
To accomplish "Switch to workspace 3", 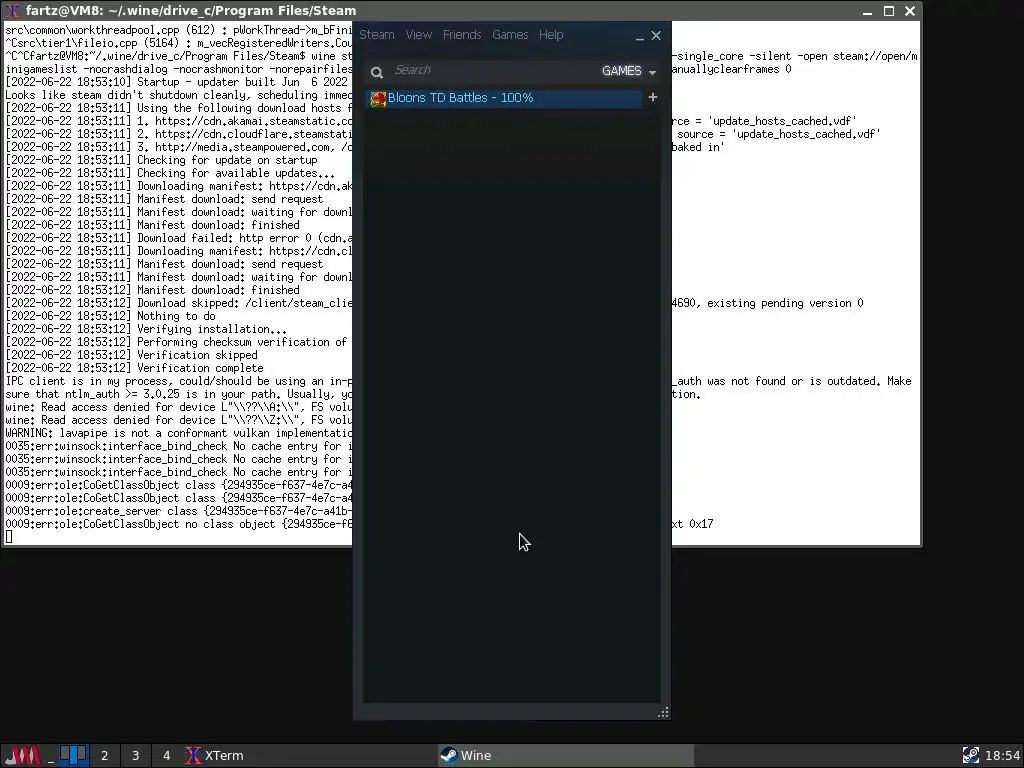I will pos(136,756).
